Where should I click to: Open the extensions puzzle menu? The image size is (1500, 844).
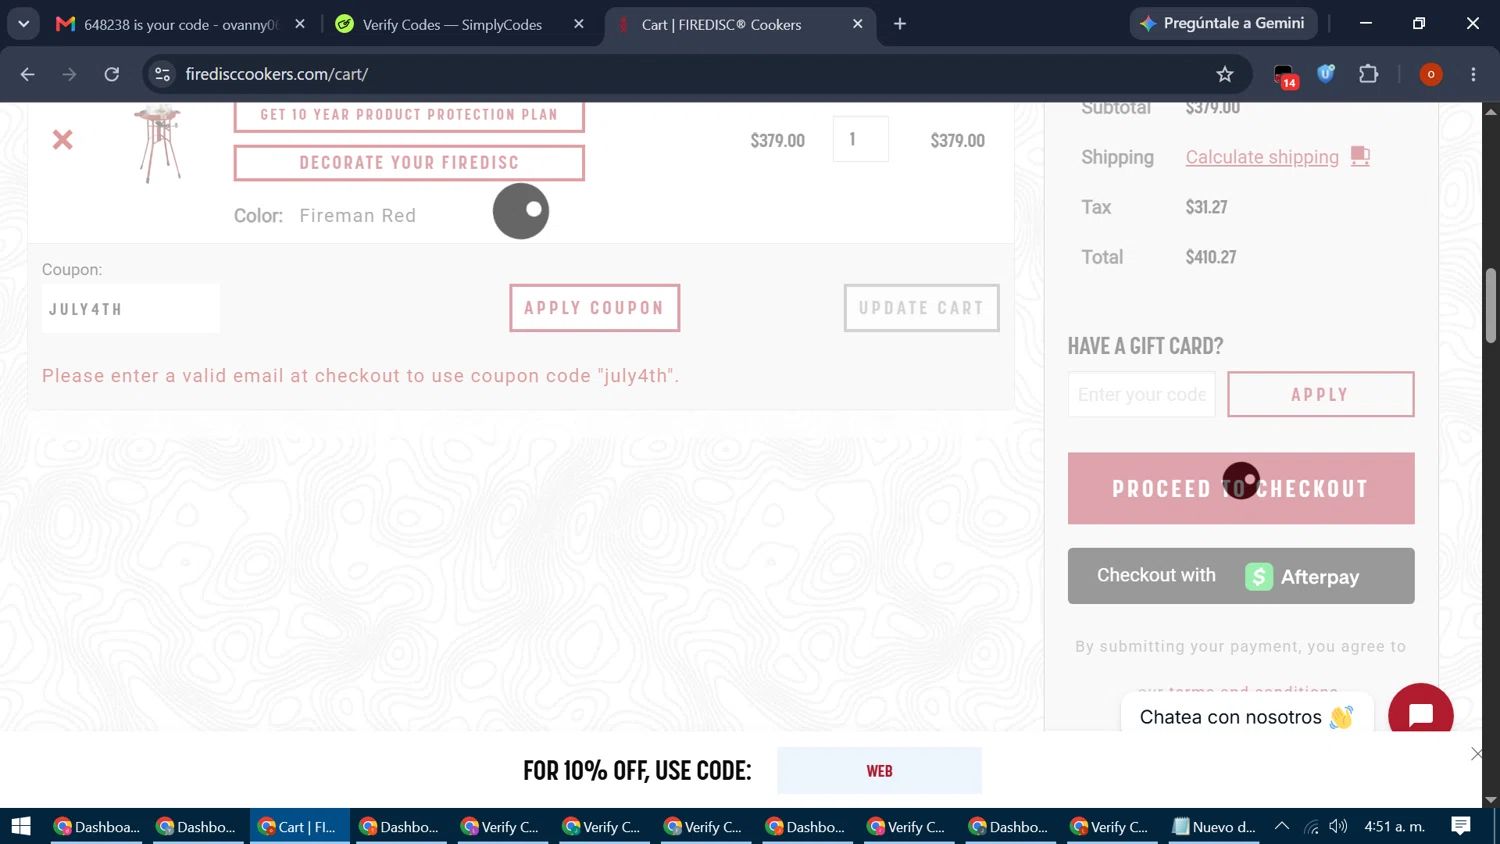coord(1368,74)
